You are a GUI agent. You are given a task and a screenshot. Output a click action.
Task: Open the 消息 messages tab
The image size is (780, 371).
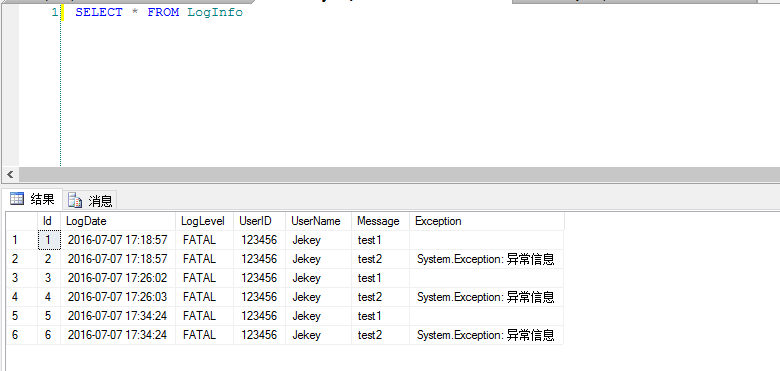click(90, 200)
